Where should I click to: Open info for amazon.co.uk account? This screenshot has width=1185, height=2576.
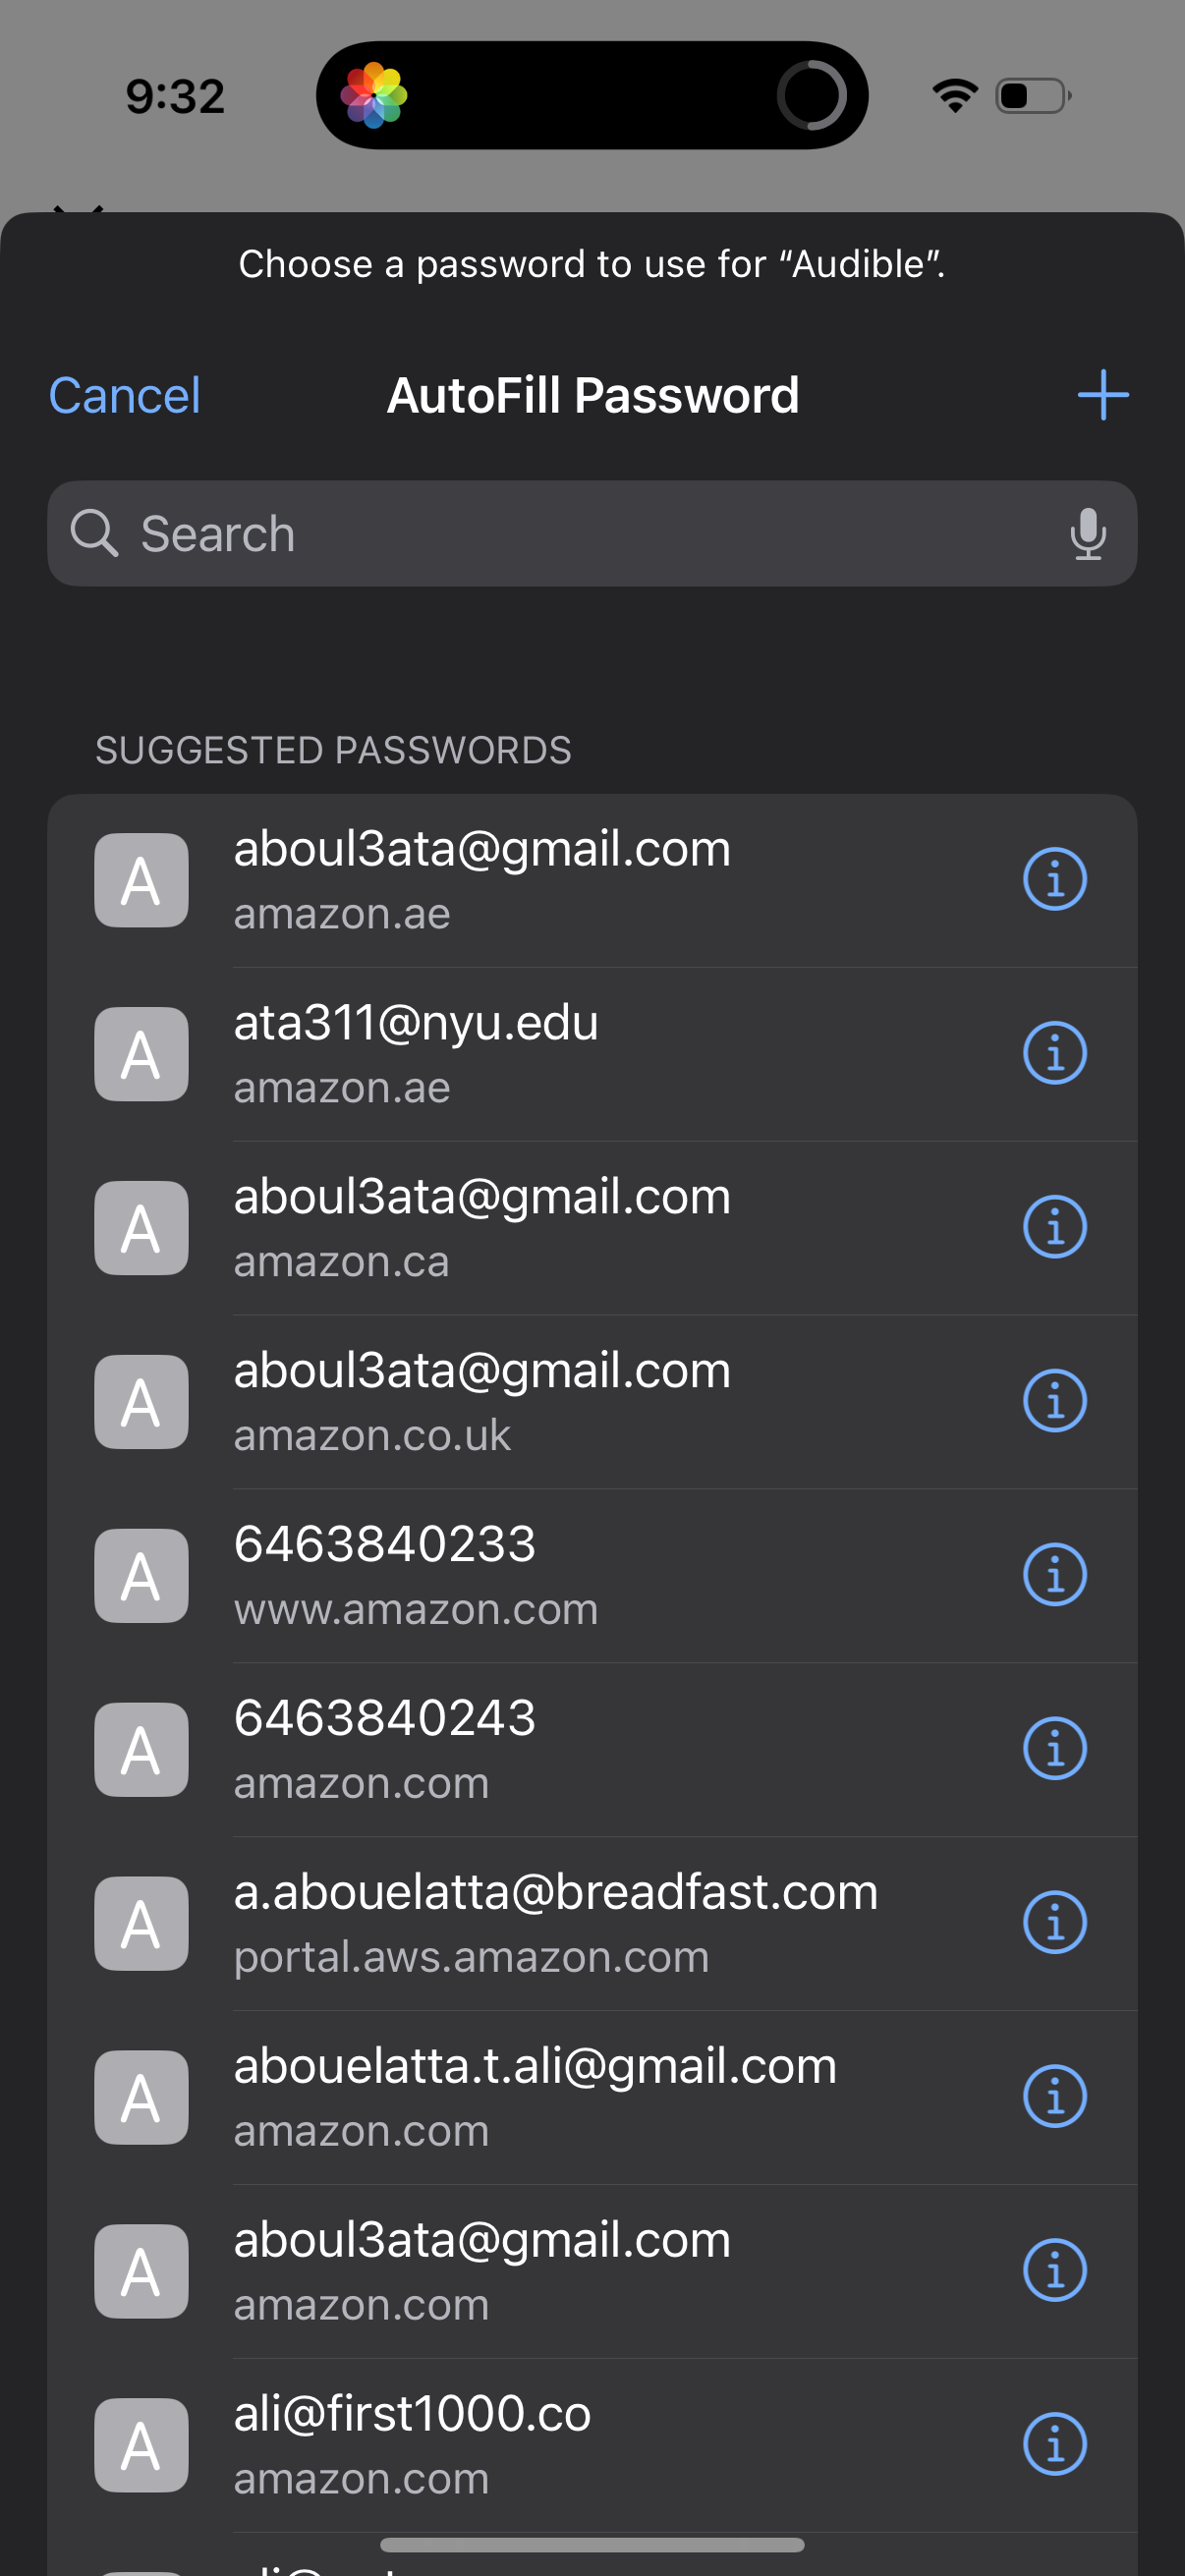point(1054,1401)
